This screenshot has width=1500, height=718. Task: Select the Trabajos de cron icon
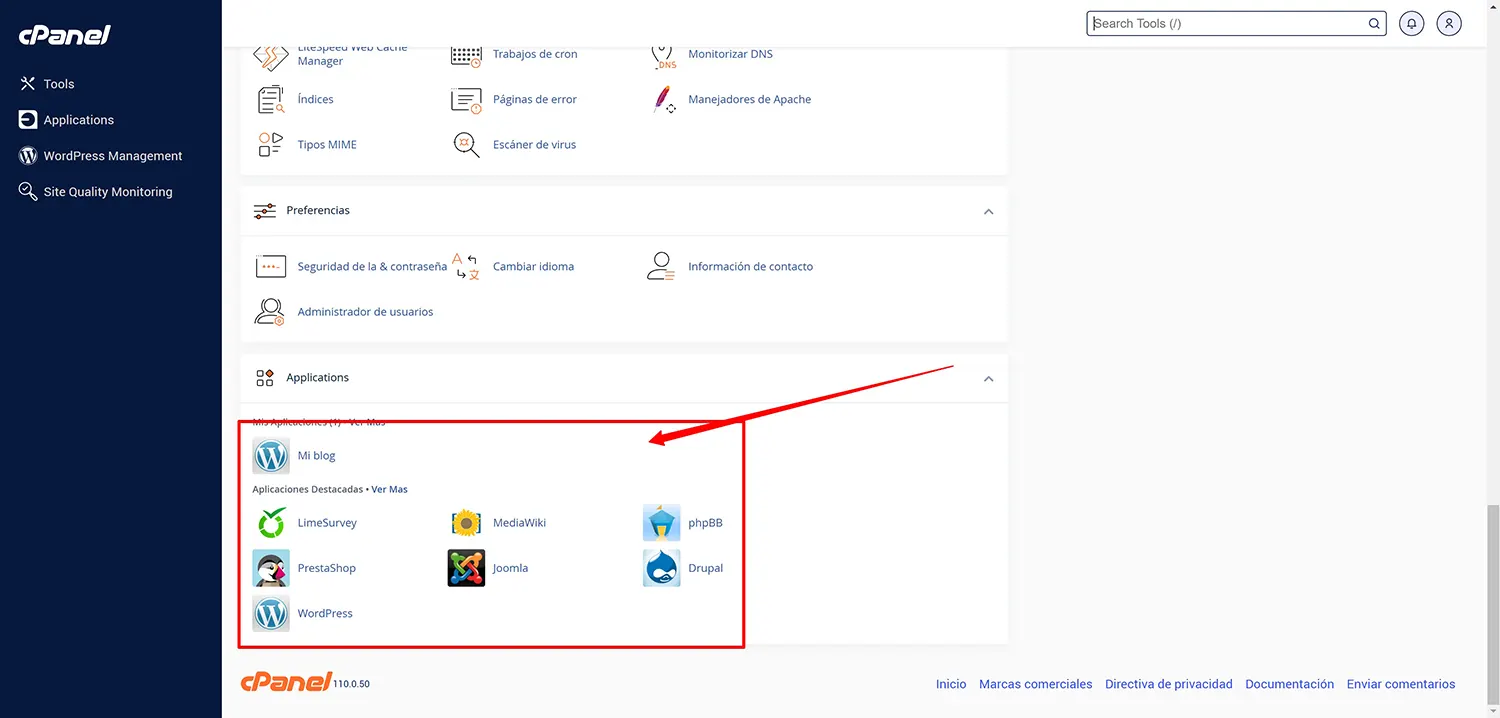point(466,54)
